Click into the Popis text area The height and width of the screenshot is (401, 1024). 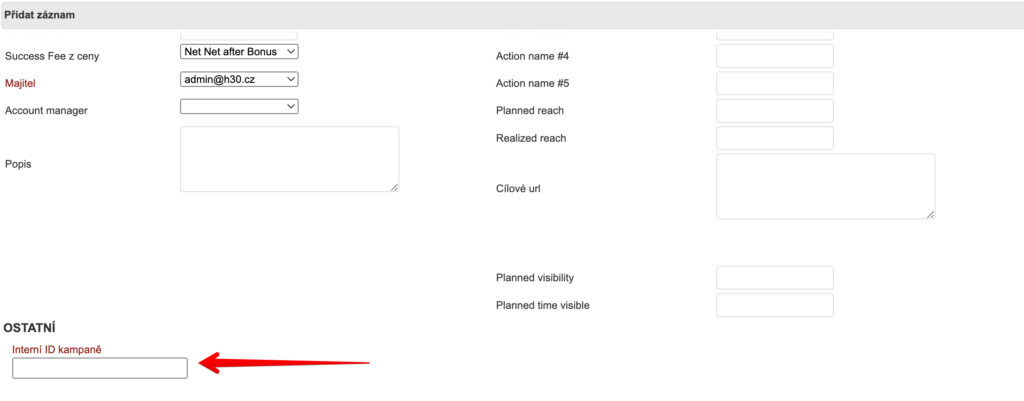click(x=289, y=158)
